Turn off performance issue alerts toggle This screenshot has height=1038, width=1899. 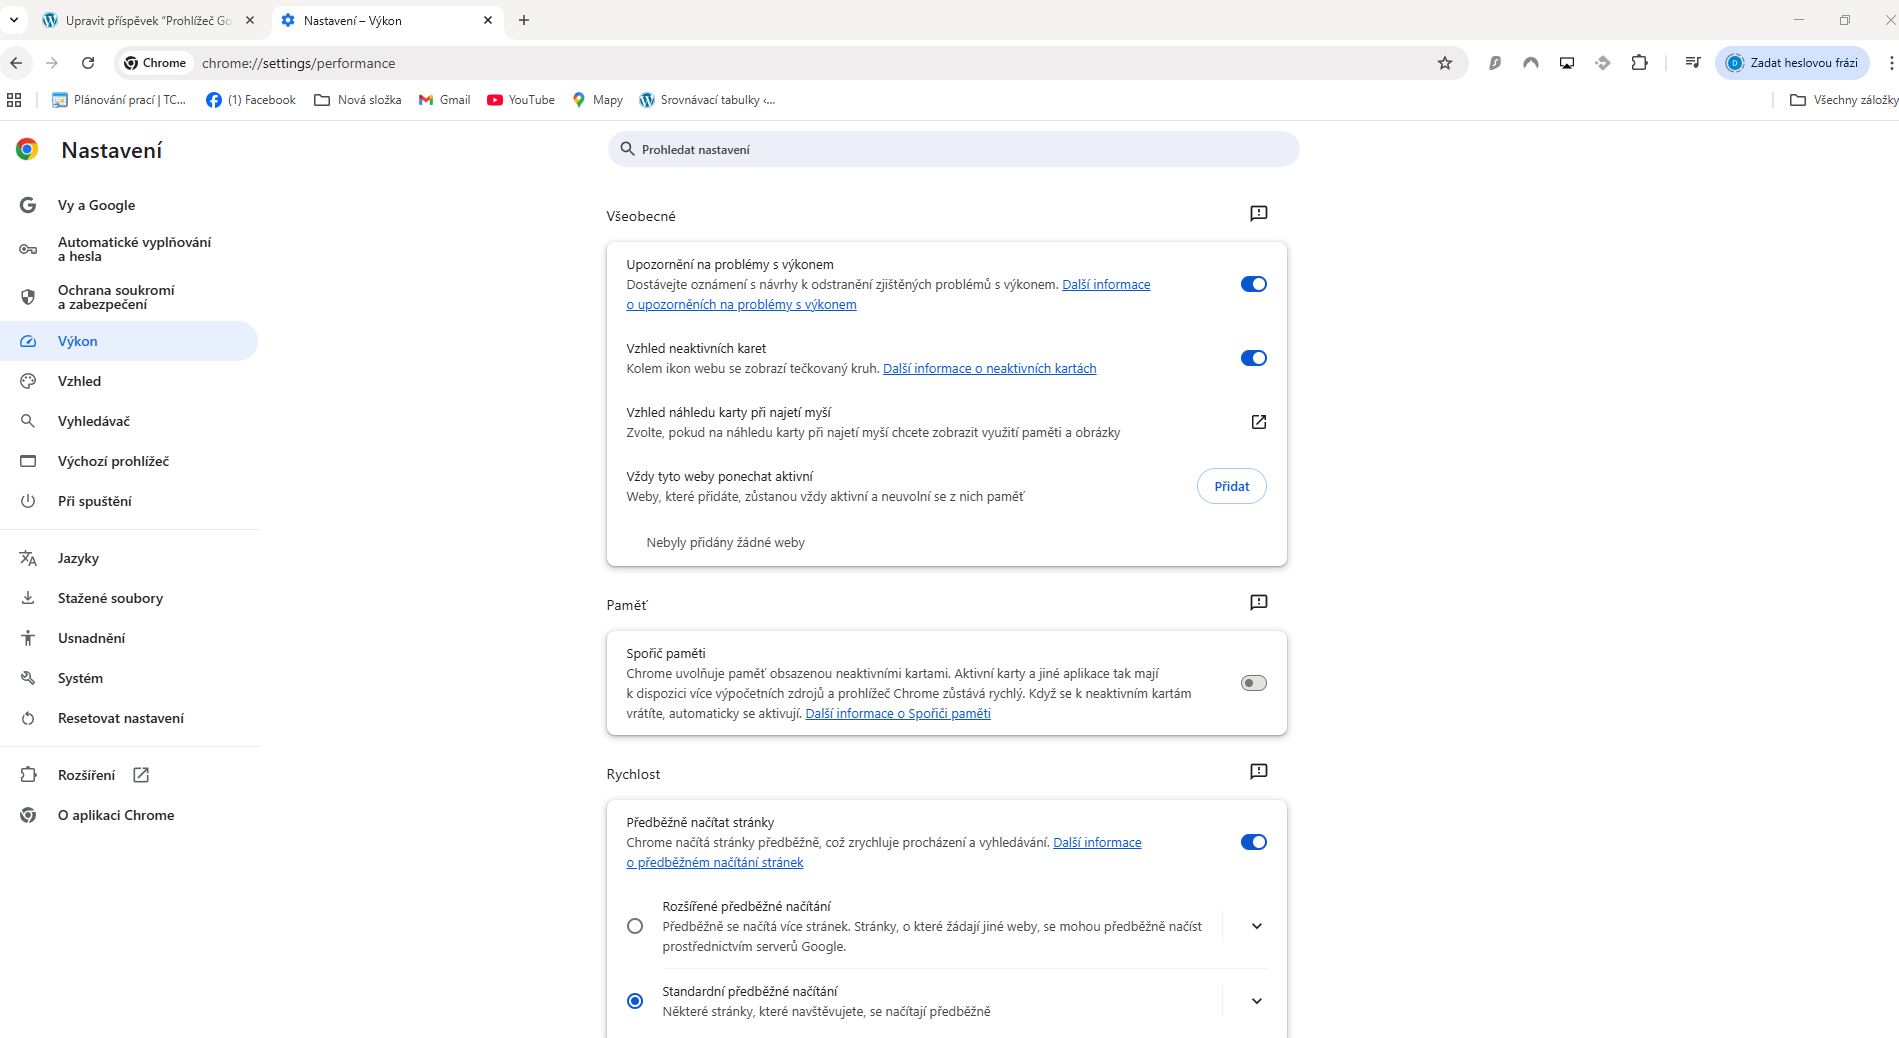click(1253, 285)
